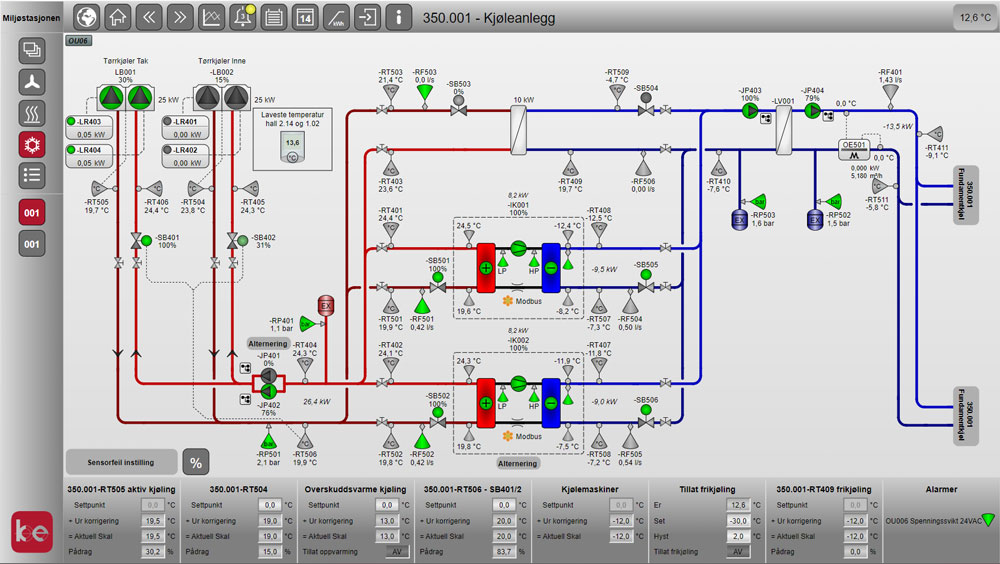Click the LV001 heat exchanger symbol
Viewport: 1000px width, 564px height.
point(783,130)
